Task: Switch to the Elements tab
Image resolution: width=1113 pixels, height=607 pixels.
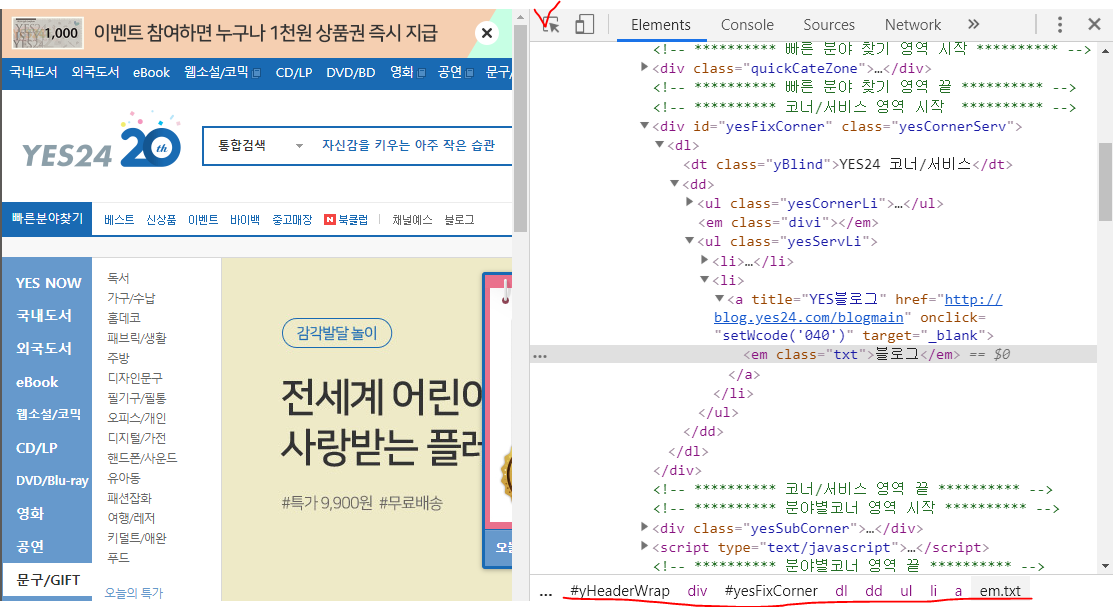Action: coord(661,25)
